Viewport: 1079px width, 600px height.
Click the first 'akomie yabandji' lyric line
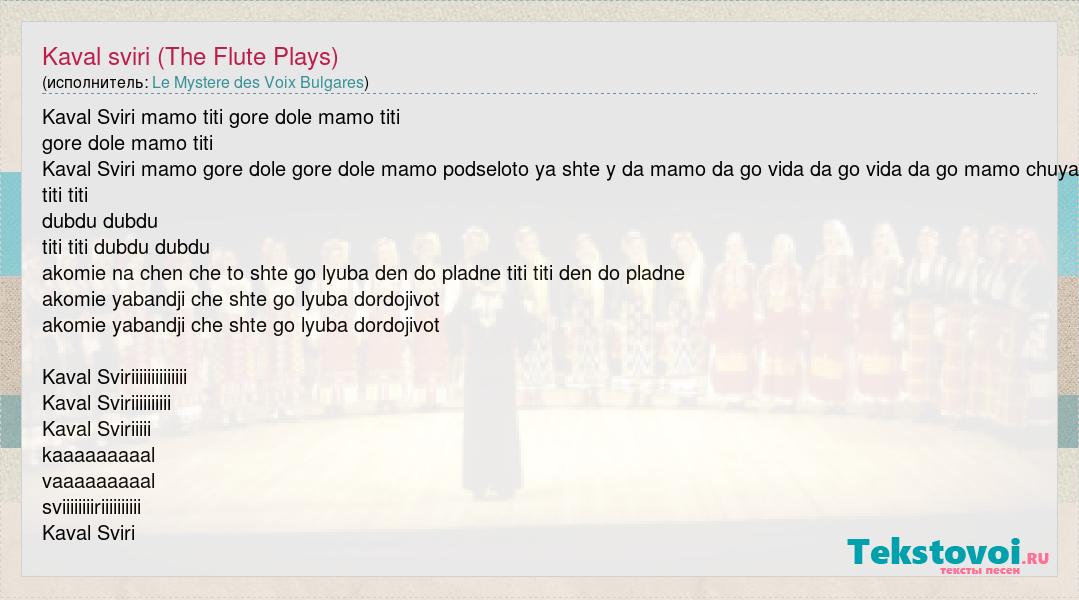(241, 299)
